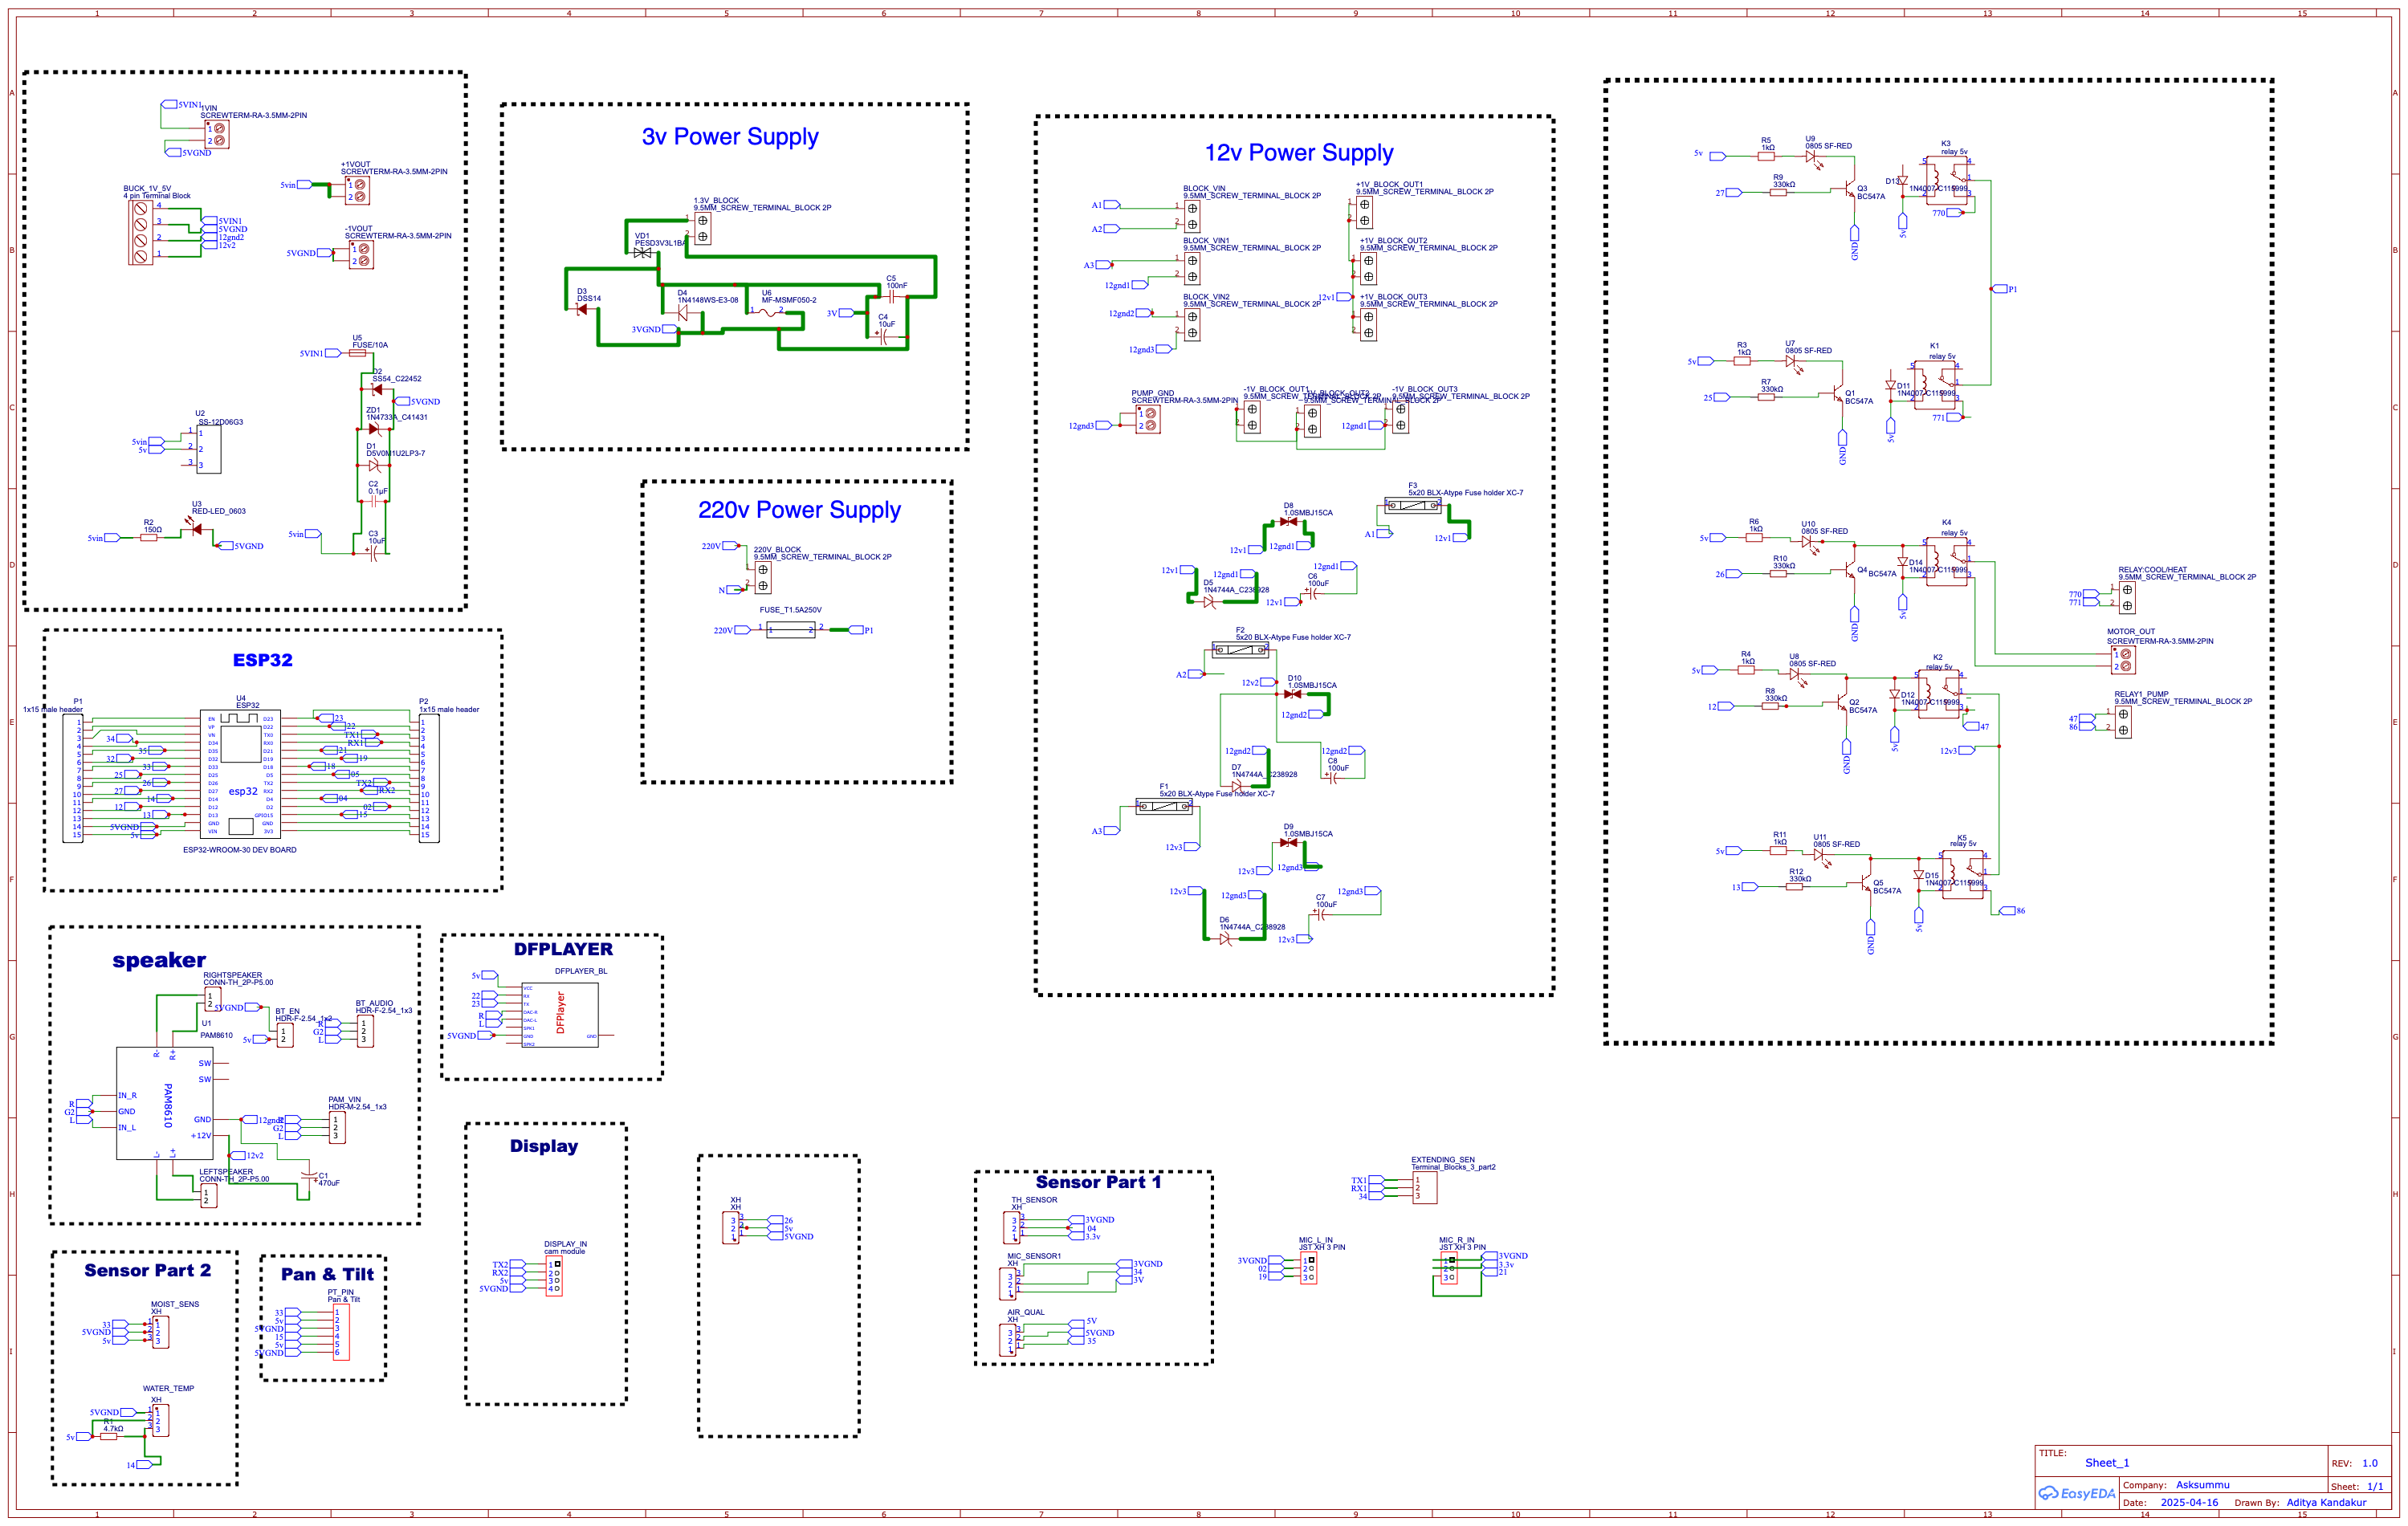Image resolution: width=2408 pixels, height=1526 pixels.
Task: Select the MOTOR_OUT screw terminal
Action: click(2123, 659)
